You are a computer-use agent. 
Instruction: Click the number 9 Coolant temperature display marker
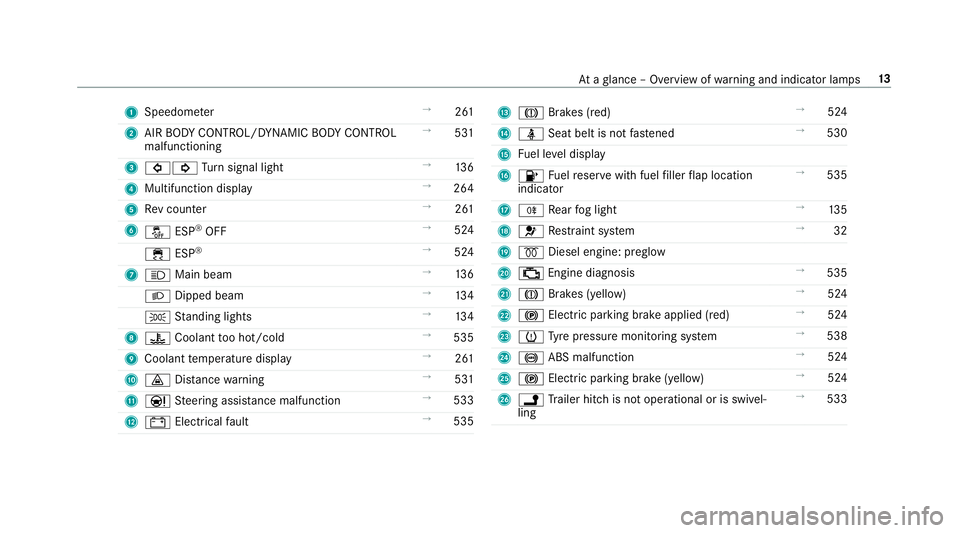pos(131,359)
